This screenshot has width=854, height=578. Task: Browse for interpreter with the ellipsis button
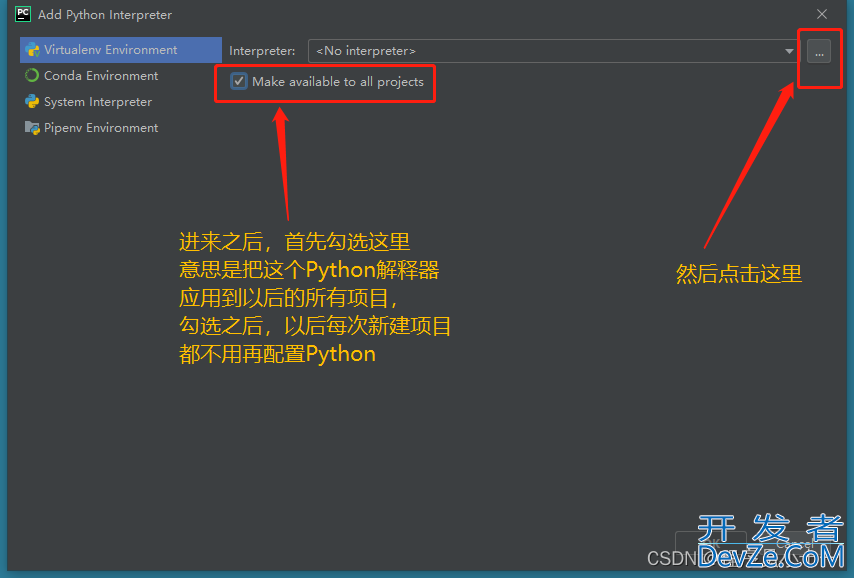(819, 52)
